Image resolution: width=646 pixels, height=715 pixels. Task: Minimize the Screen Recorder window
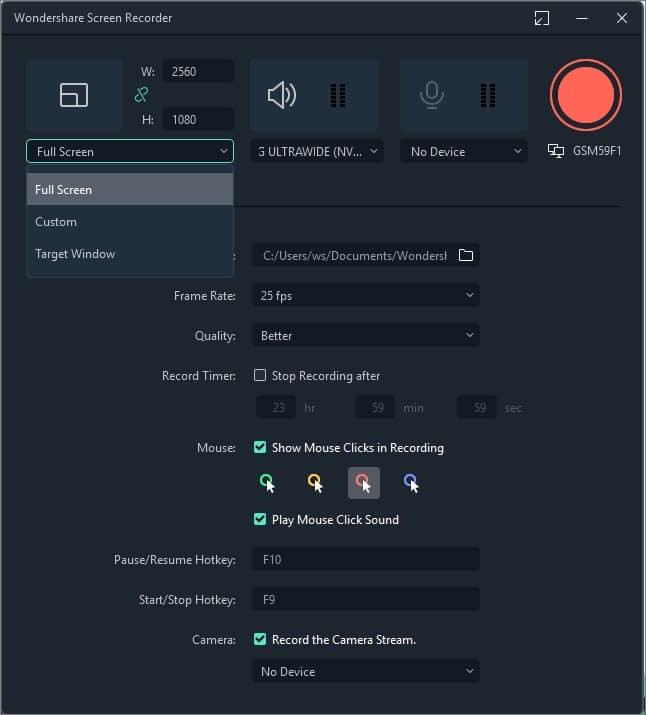pos(582,18)
